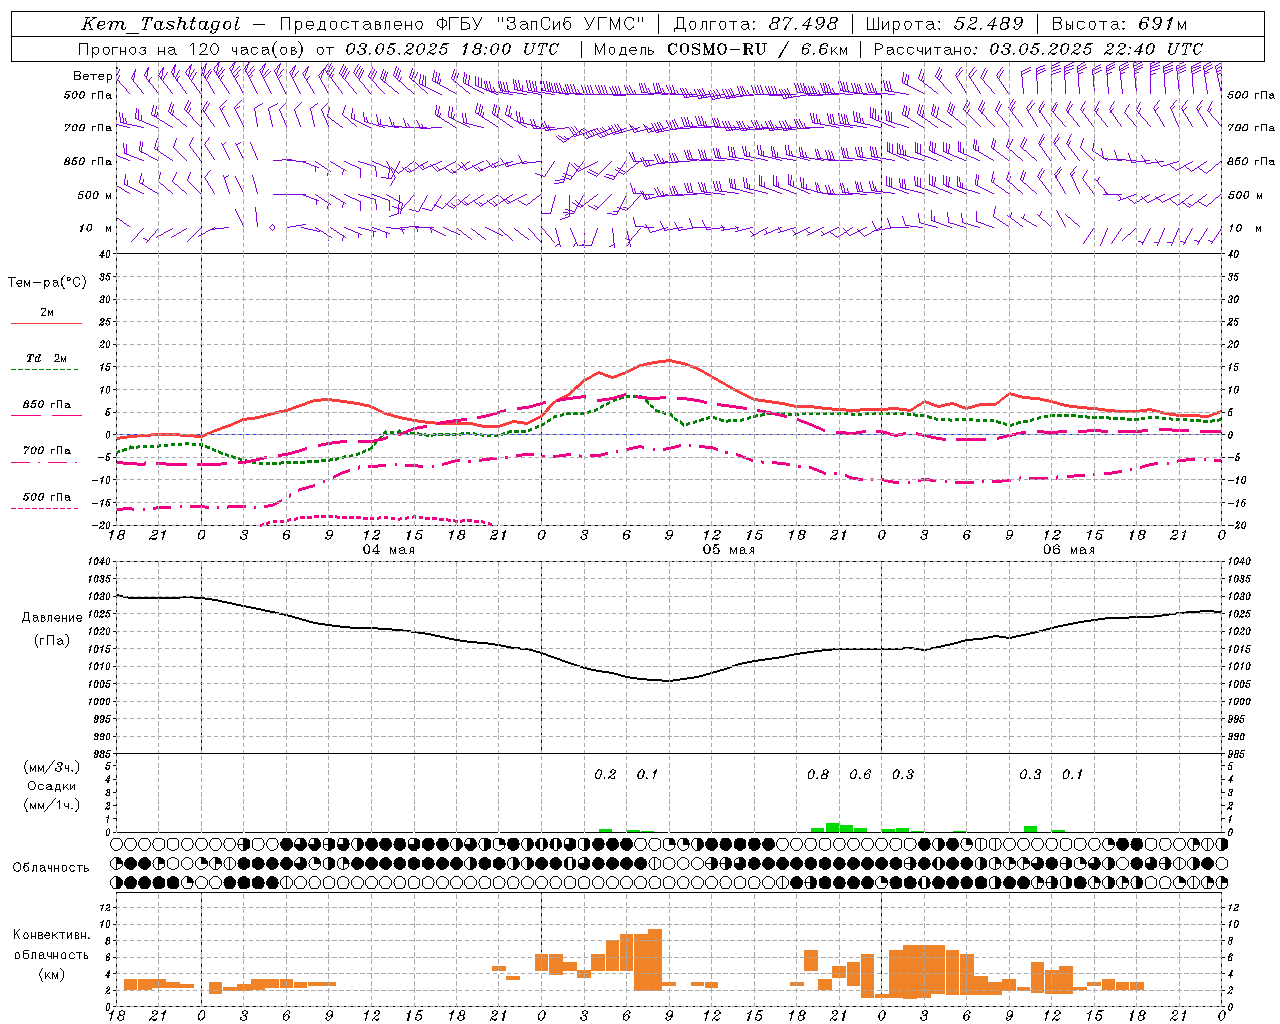
Task: Click the 'Конвективн.' convective cloud label
Action: tap(52, 935)
